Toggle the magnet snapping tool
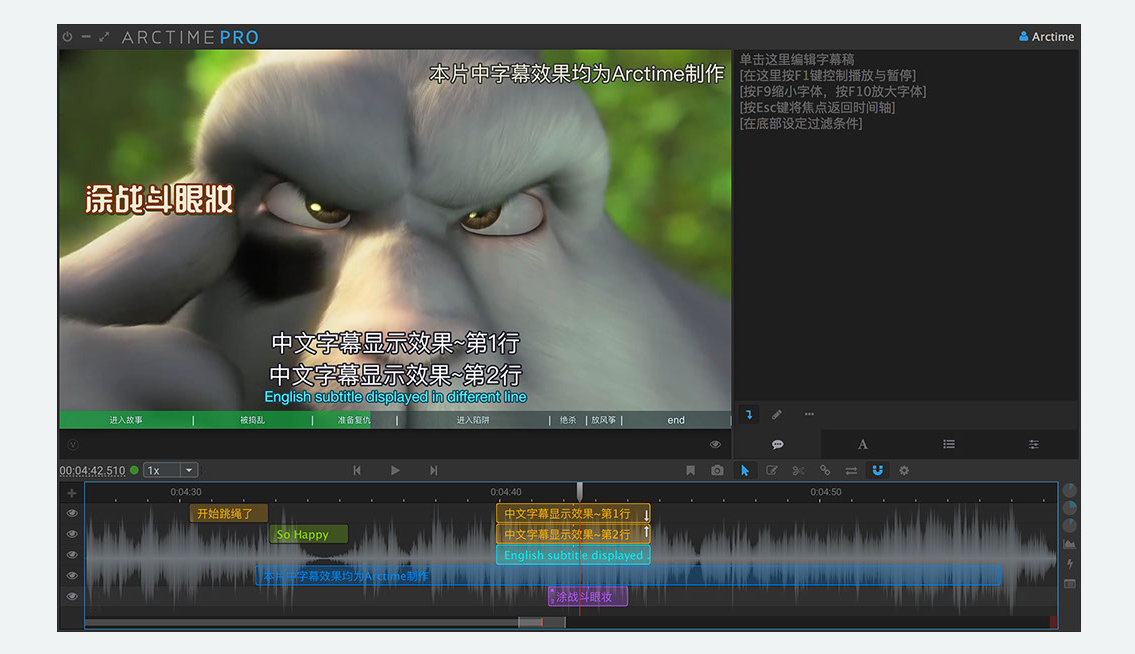This screenshot has width=1135, height=654. pos(877,470)
